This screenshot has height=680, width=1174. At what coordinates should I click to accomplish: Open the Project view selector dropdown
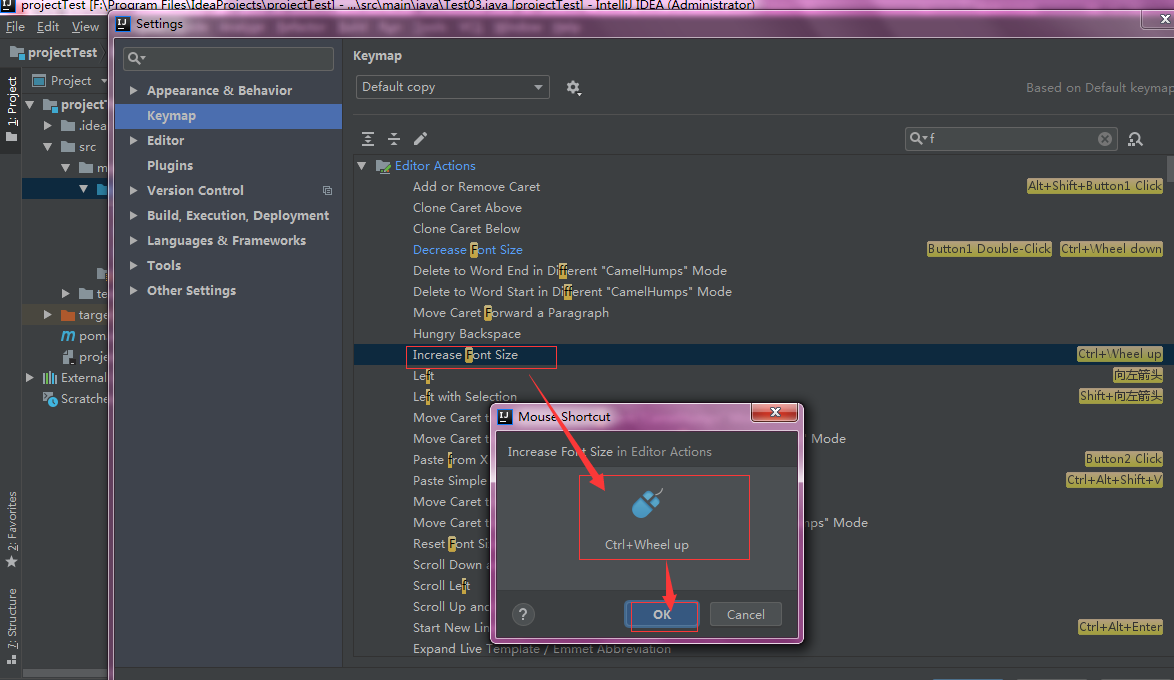(71, 80)
